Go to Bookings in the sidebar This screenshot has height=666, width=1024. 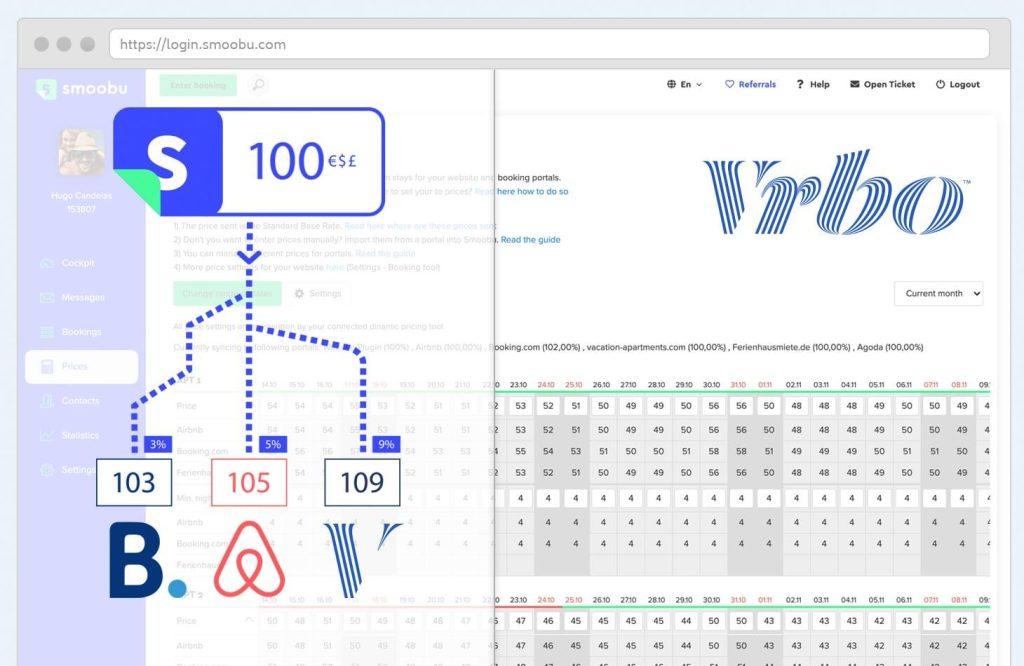tap(71, 332)
